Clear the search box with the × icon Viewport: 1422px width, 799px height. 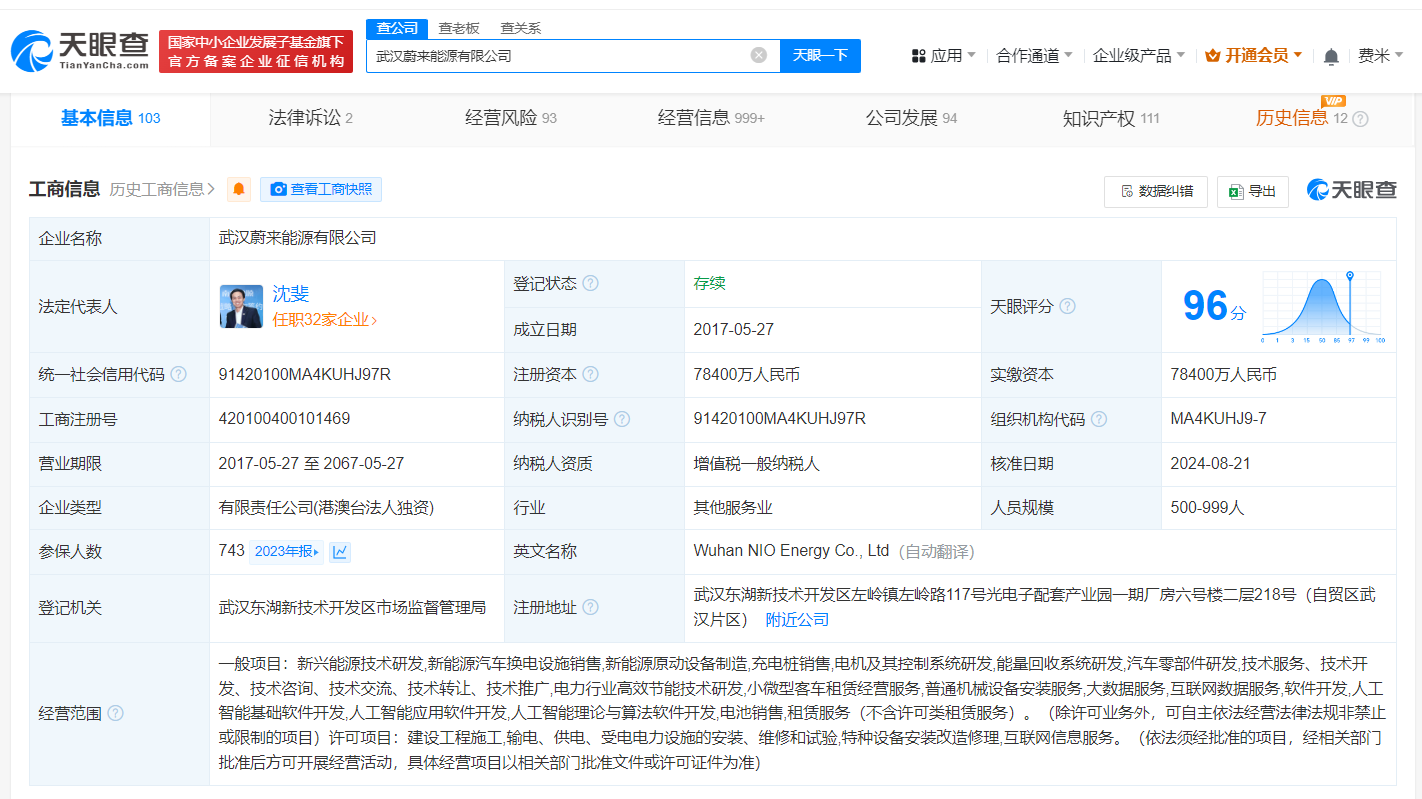point(758,56)
